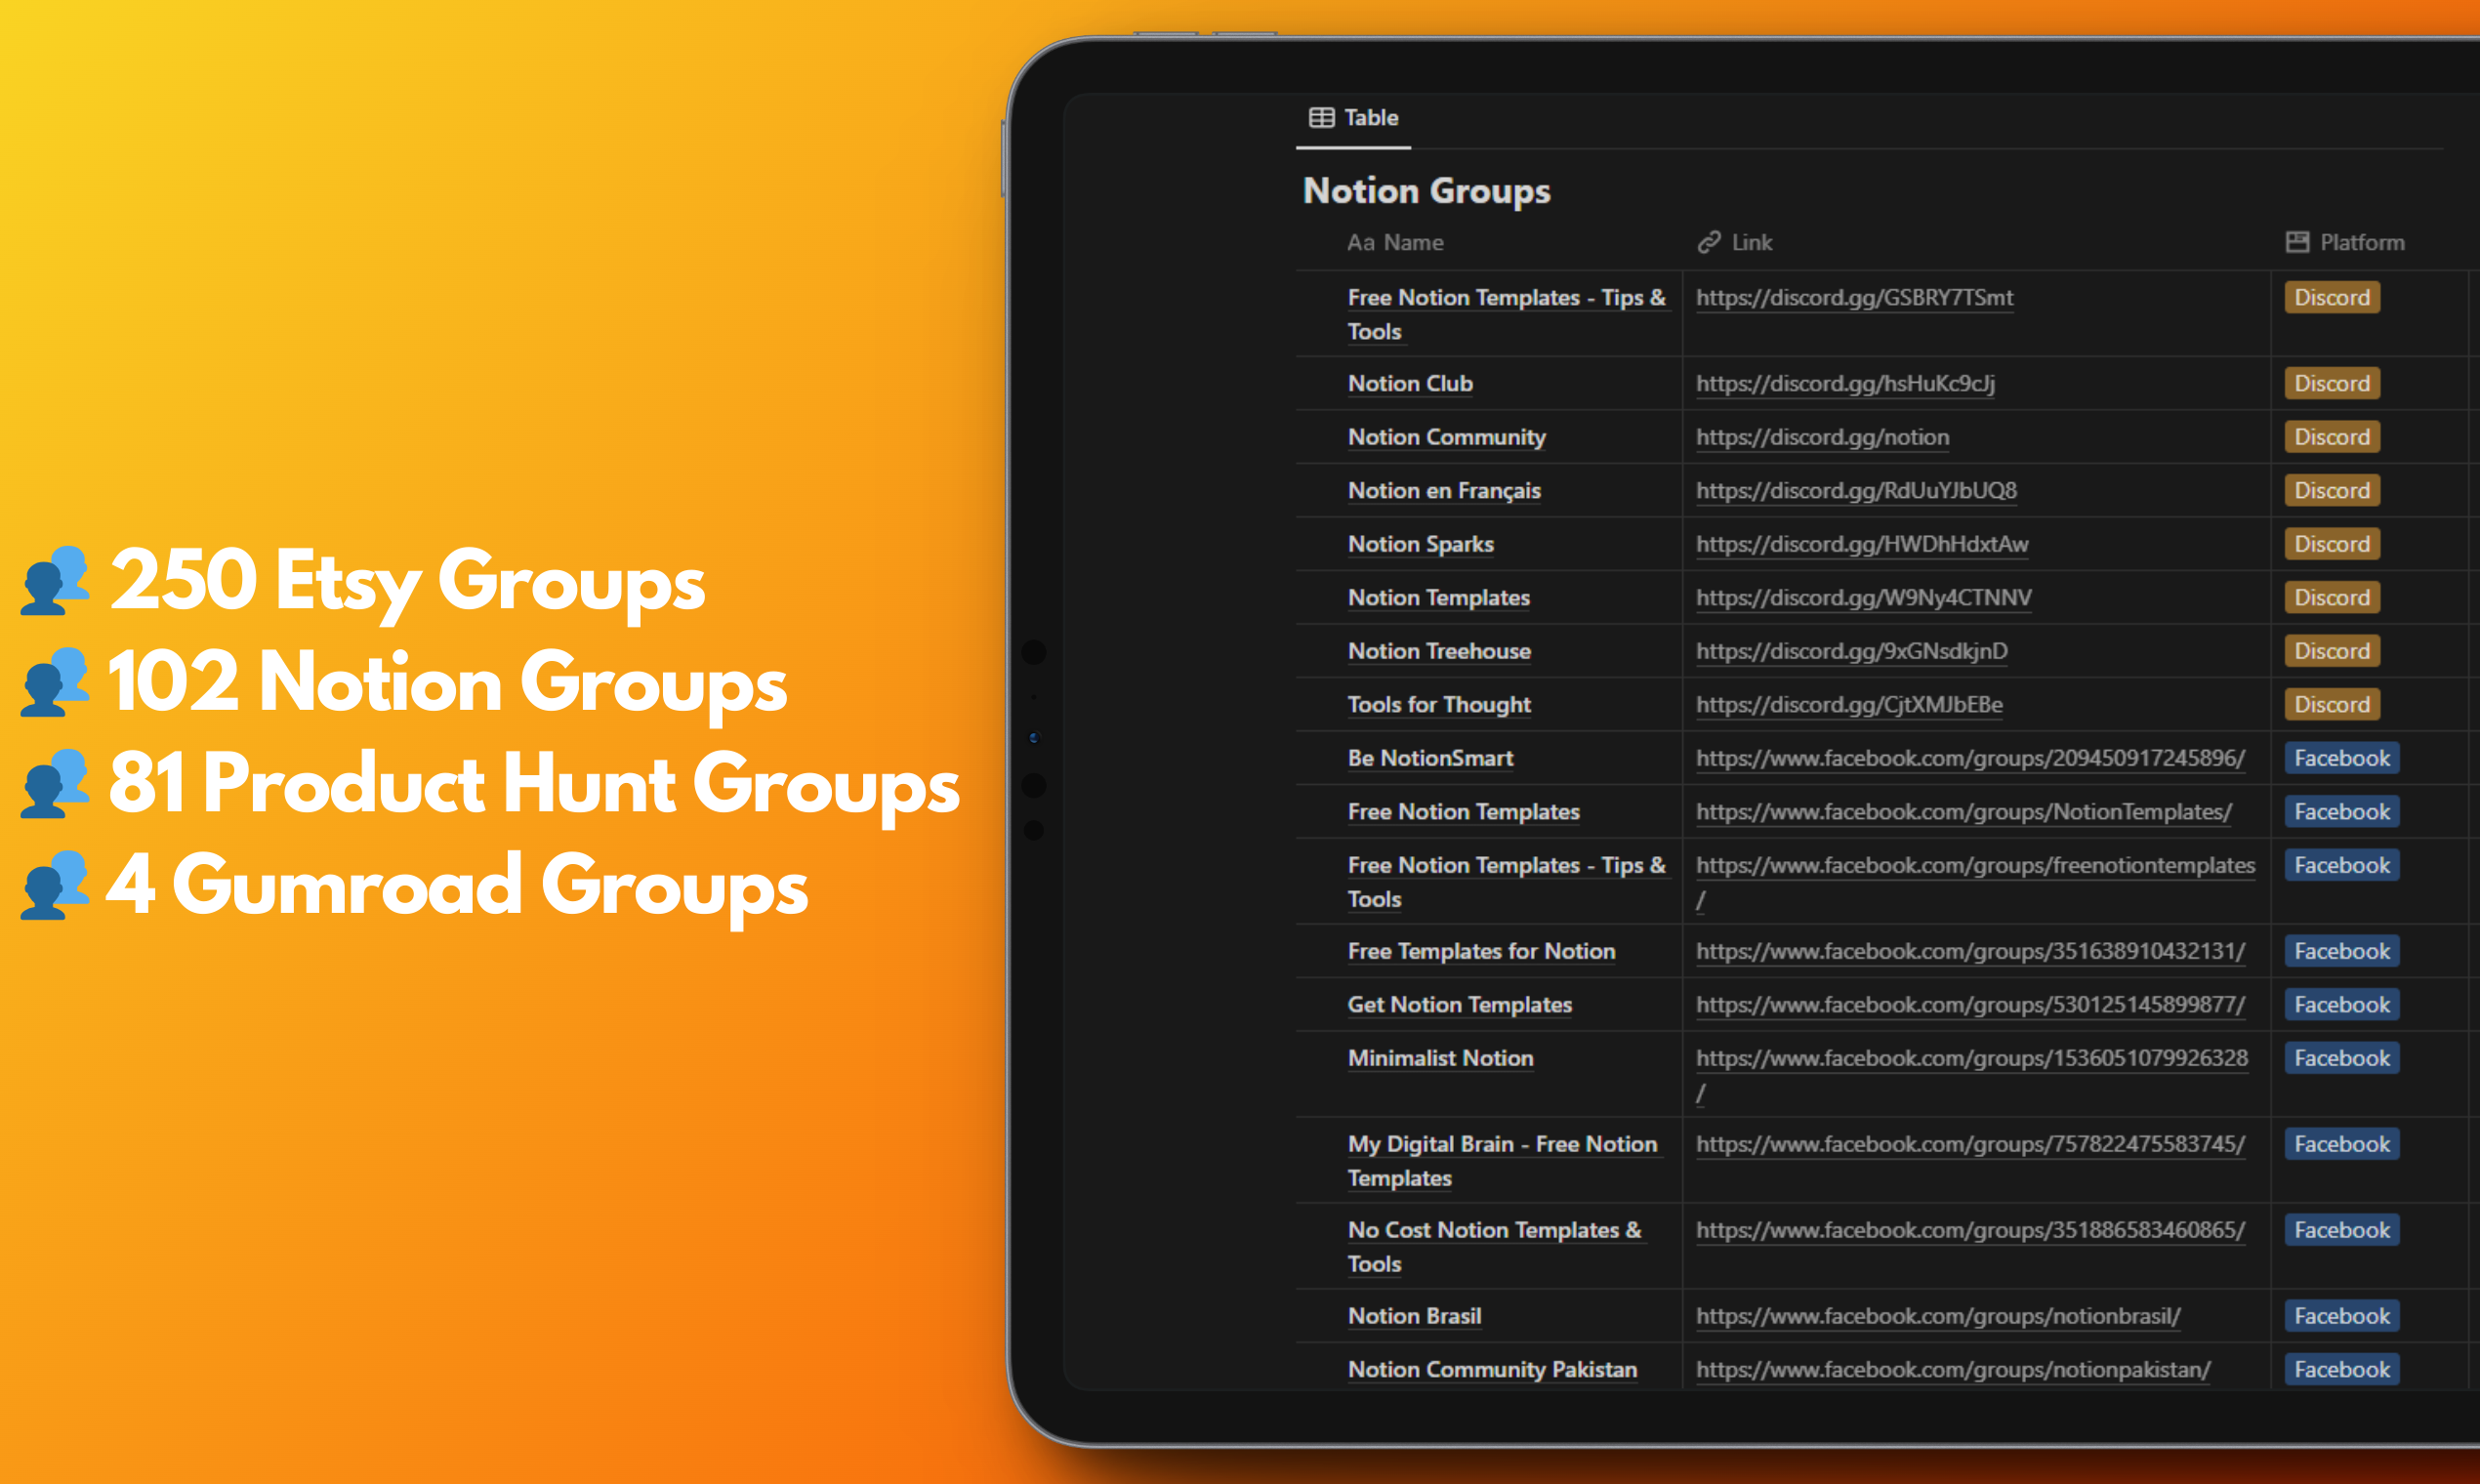Image resolution: width=2480 pixels, height=1484 pixels.
Task: Open the discord.gg/notion link
Action: (x=1822, y=437)
